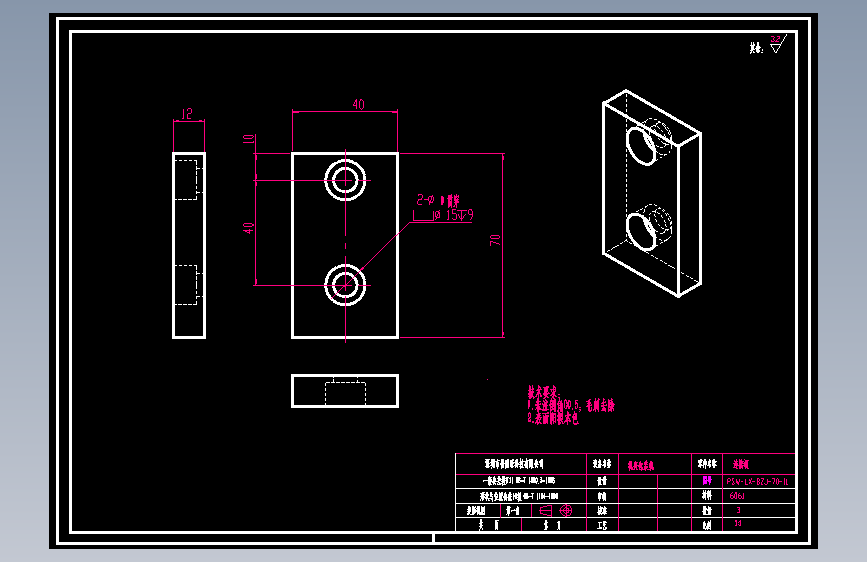Click the part number PSV-LX-BZJ-70-IL
This screenshot has height=562, width=867.
758,481
